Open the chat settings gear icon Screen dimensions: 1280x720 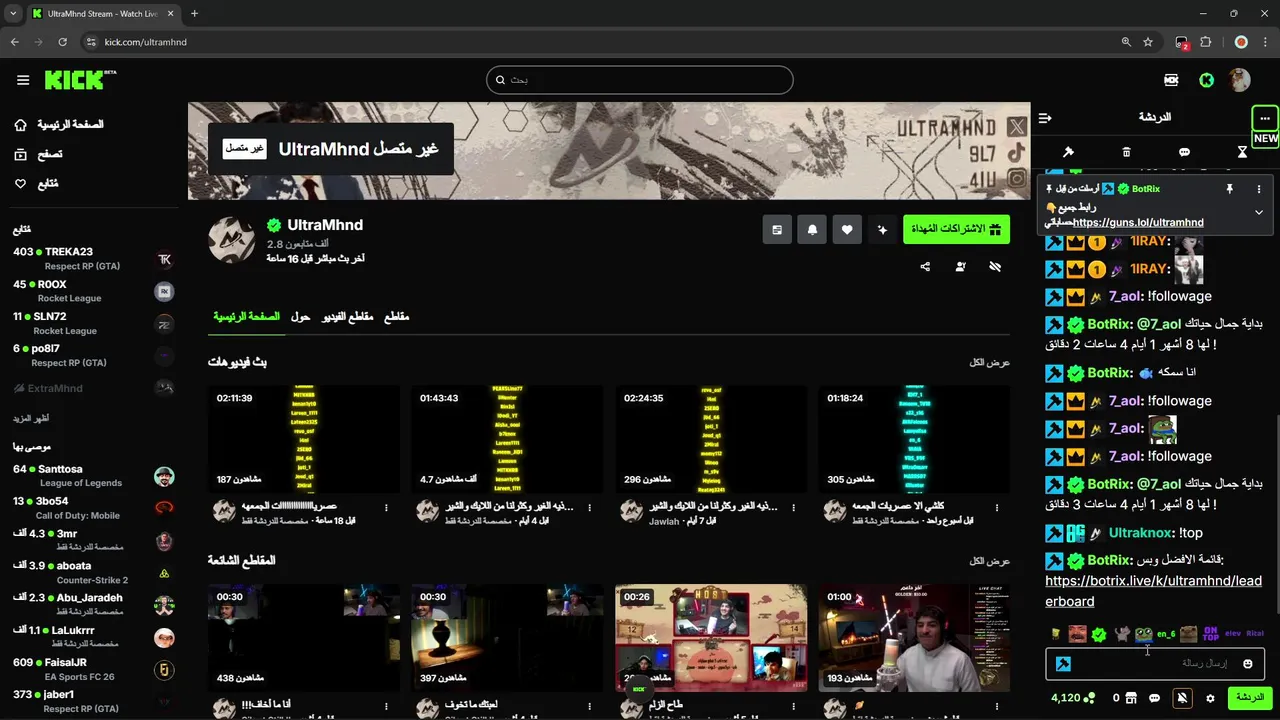[x=1210, y=698]
